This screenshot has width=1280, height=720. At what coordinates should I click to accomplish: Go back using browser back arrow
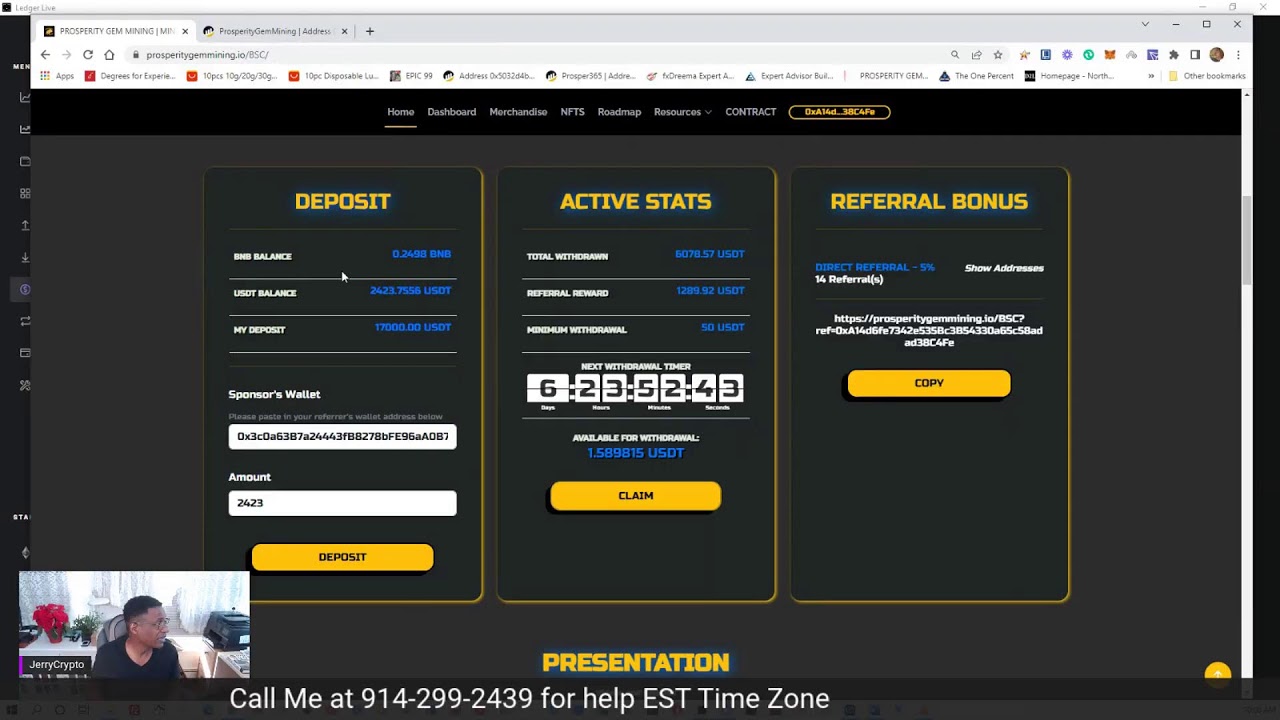coord(45,55)
